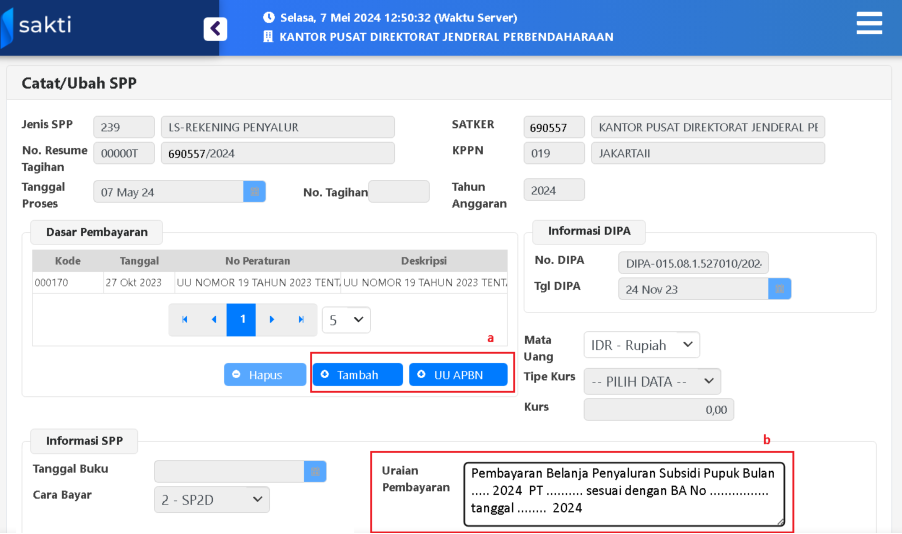This screenshot has width=902, height=534.
Task: Open the Tgl DIPA calendar picker
Action: coord(780,288)
